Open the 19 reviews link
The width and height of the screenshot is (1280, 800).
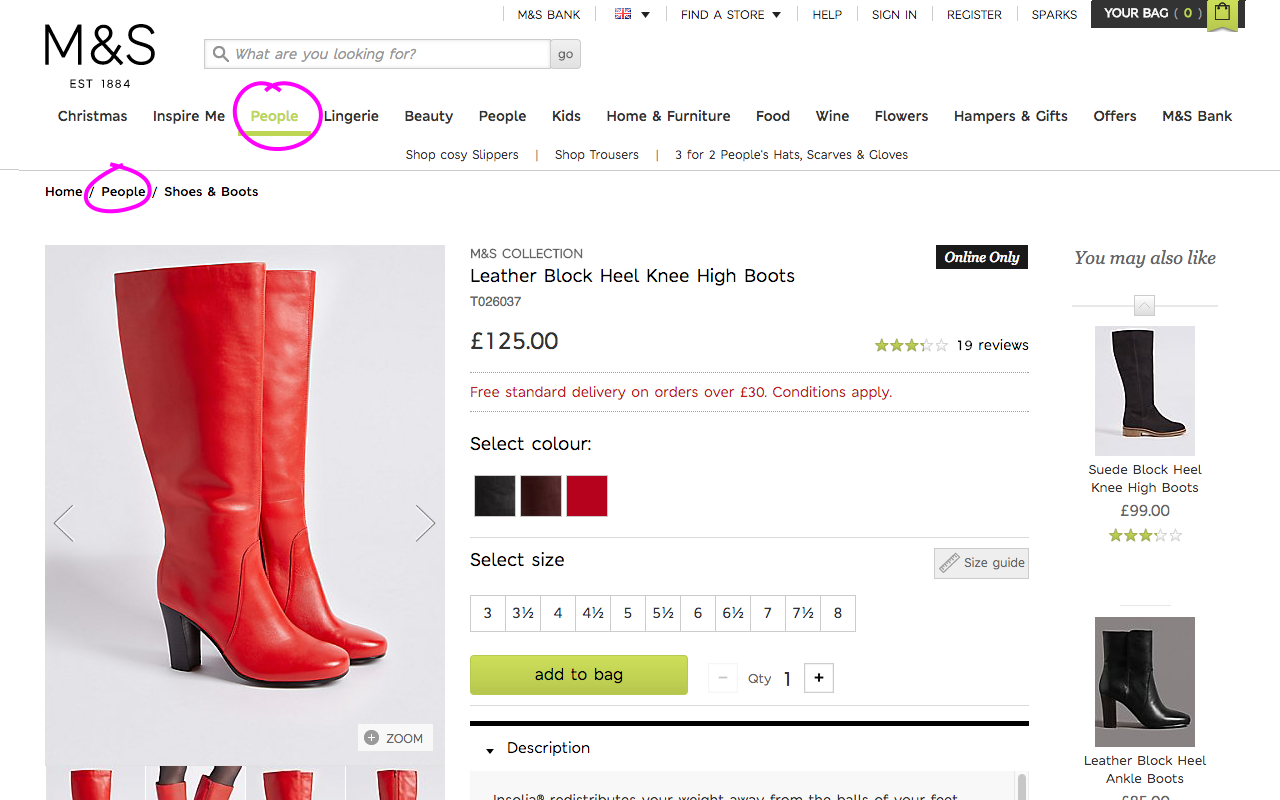[x=992, y=345]
